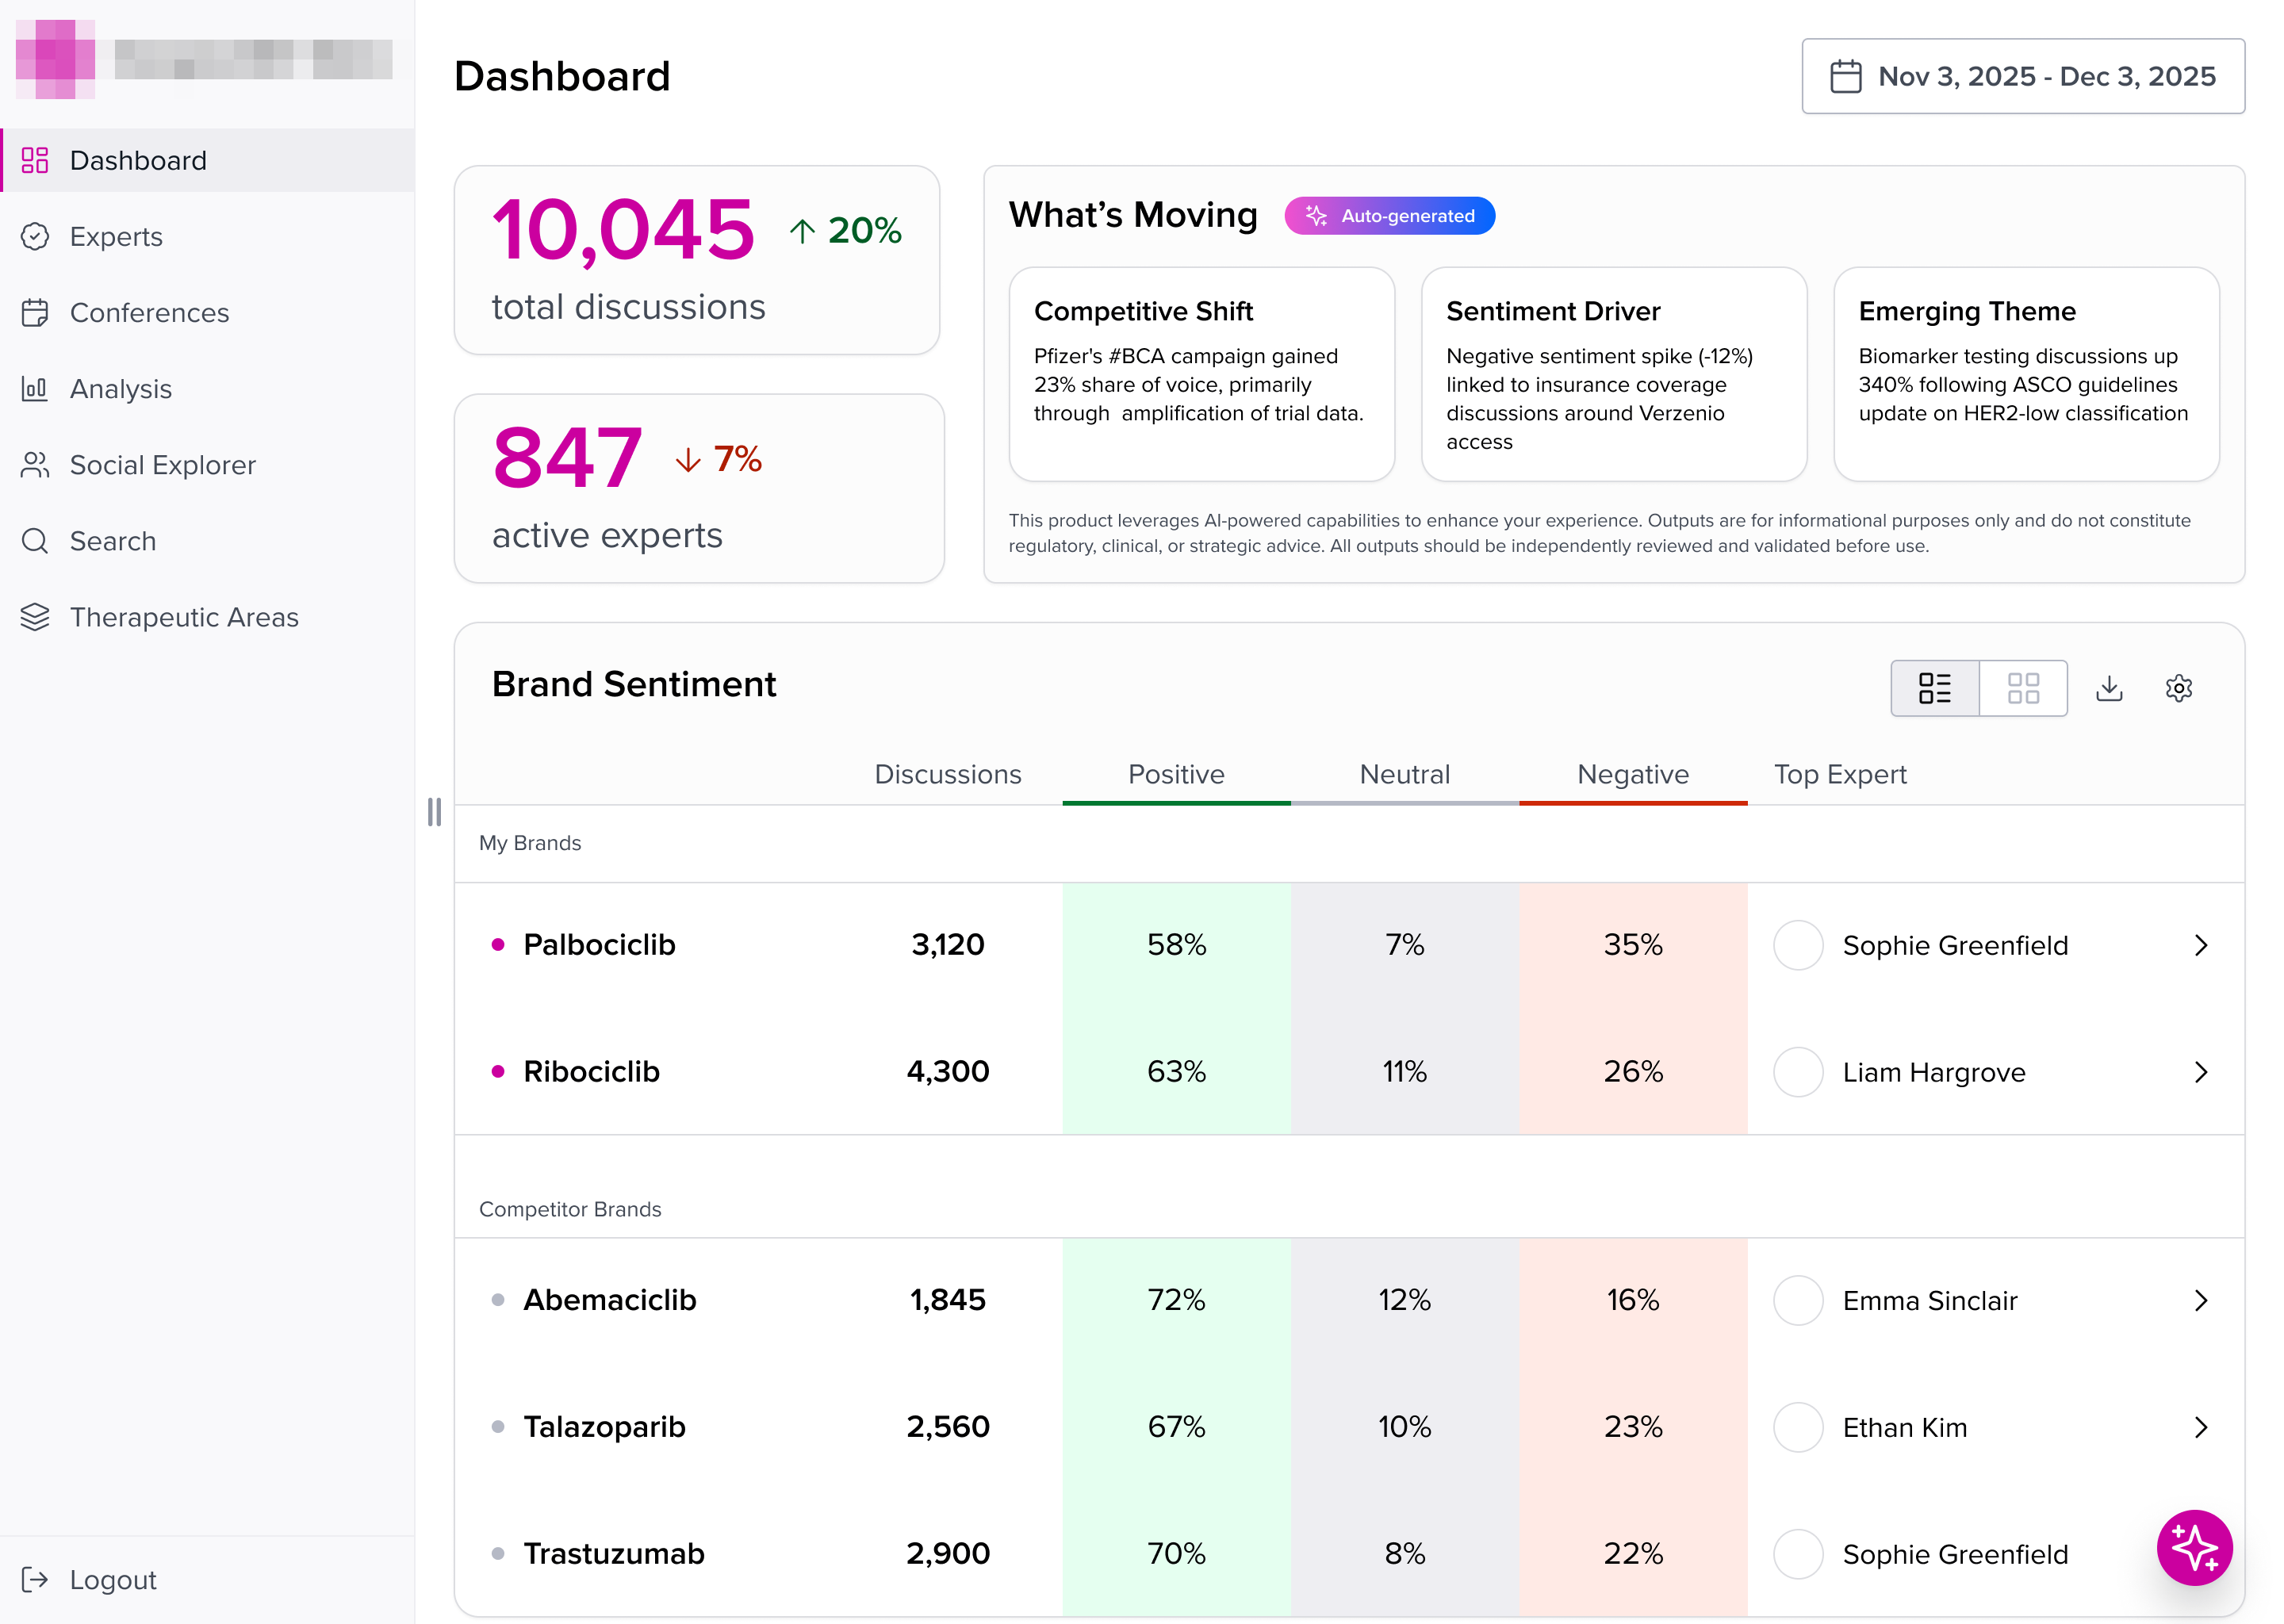Click the Competitor Brands section label
The image size is (2284, 1624).
point(570,1209)
